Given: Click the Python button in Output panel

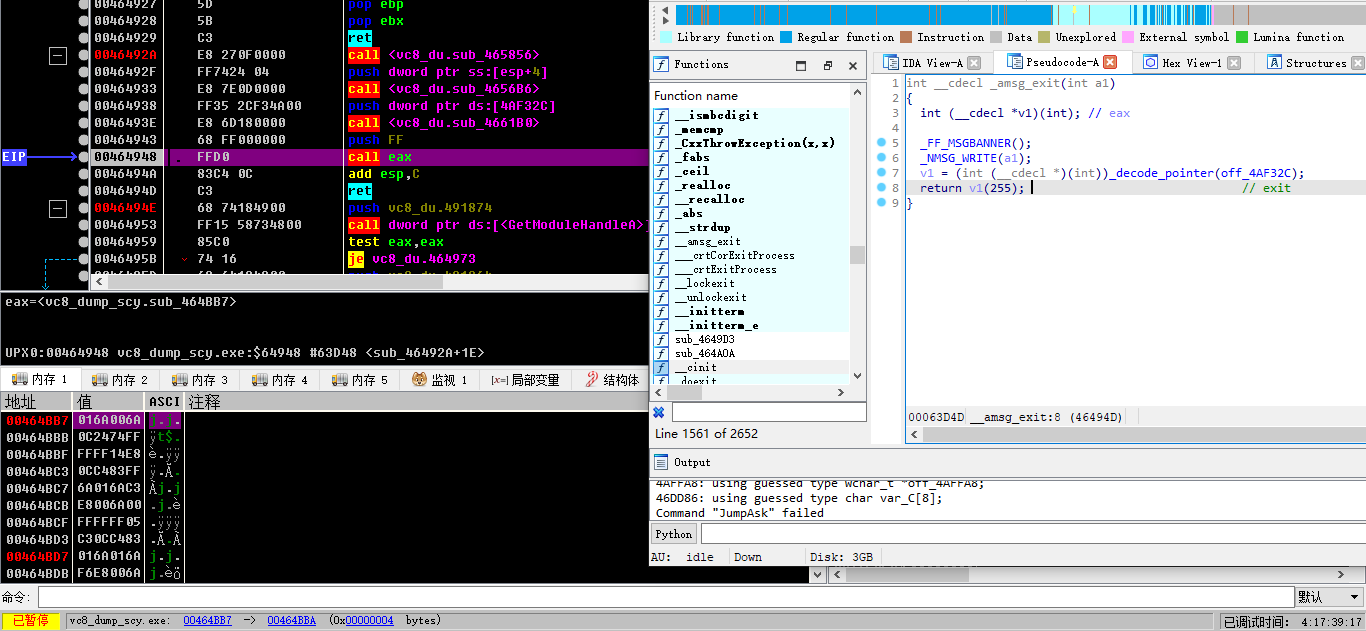Looking at the screenshot, I should 673,534.
